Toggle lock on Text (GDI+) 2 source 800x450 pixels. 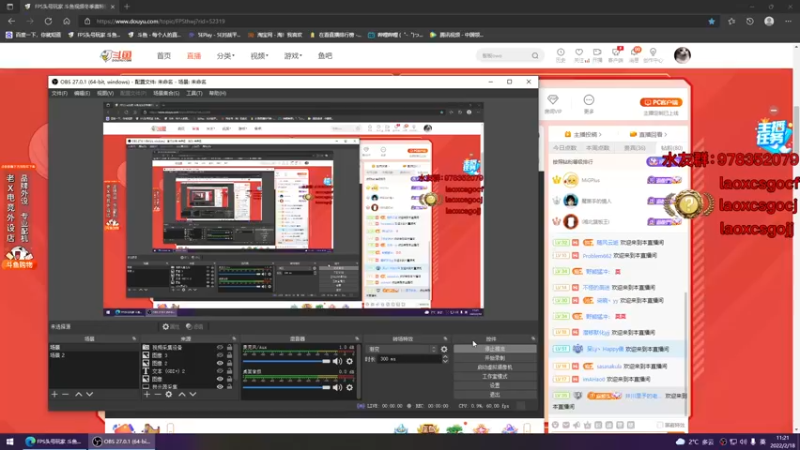tap(230, 371)
